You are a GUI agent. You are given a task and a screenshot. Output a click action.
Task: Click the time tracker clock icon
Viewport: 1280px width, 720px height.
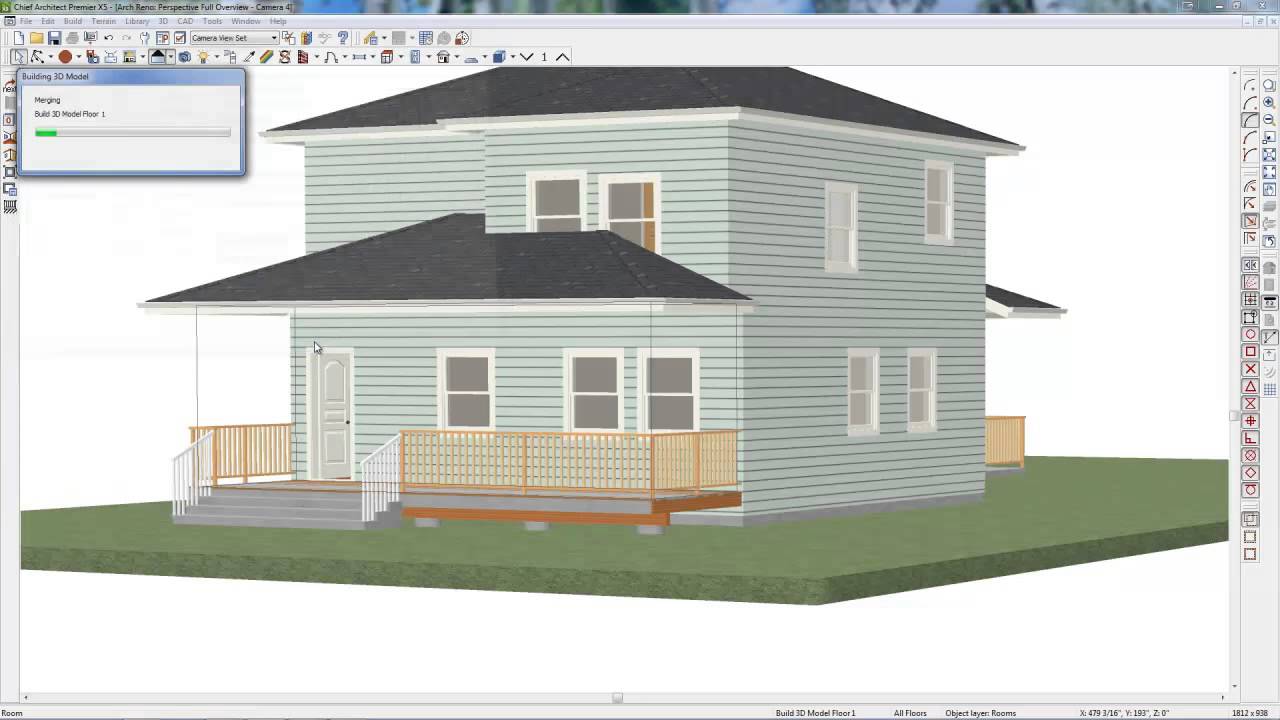(x=462, y=38)
